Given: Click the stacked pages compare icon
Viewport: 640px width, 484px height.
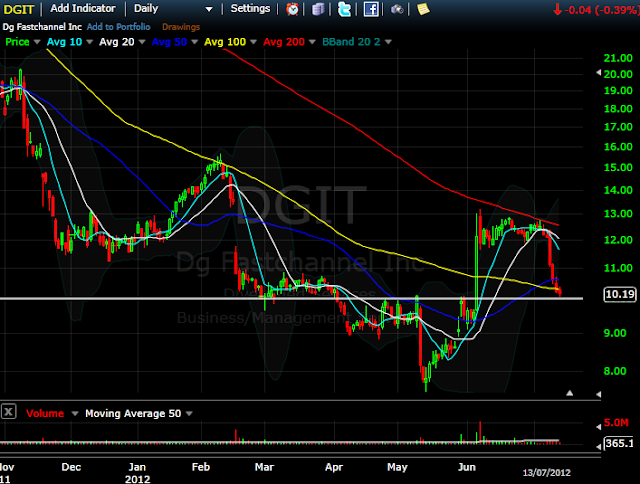Looking at the screenshot, I should tap(318, 9).
